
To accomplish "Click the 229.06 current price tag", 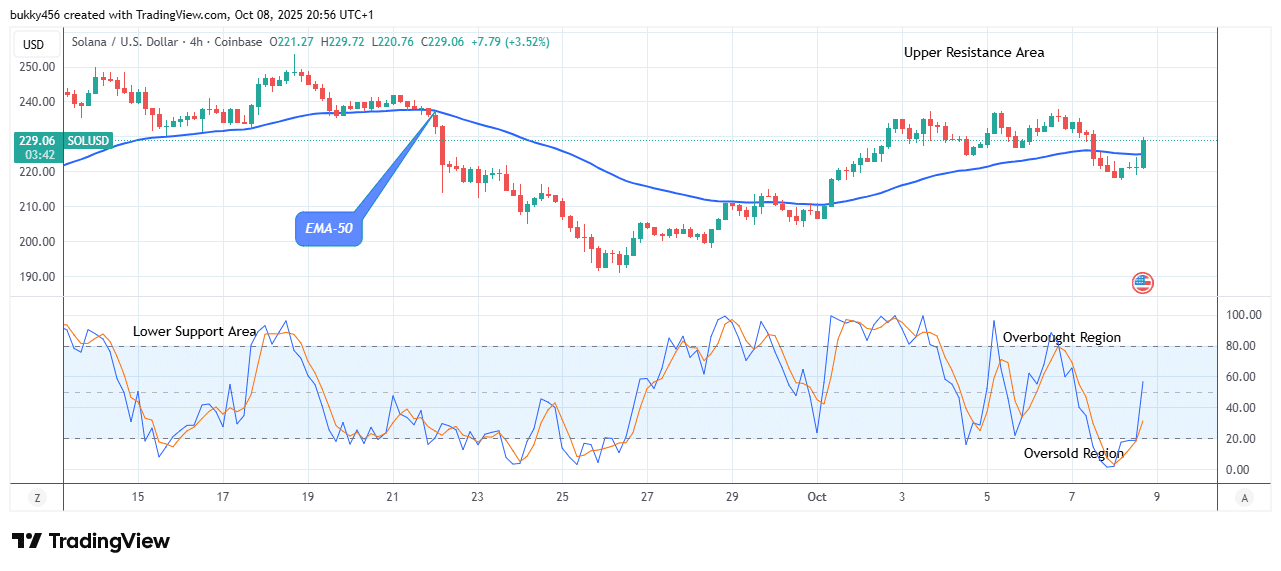I will pos(35,141).
